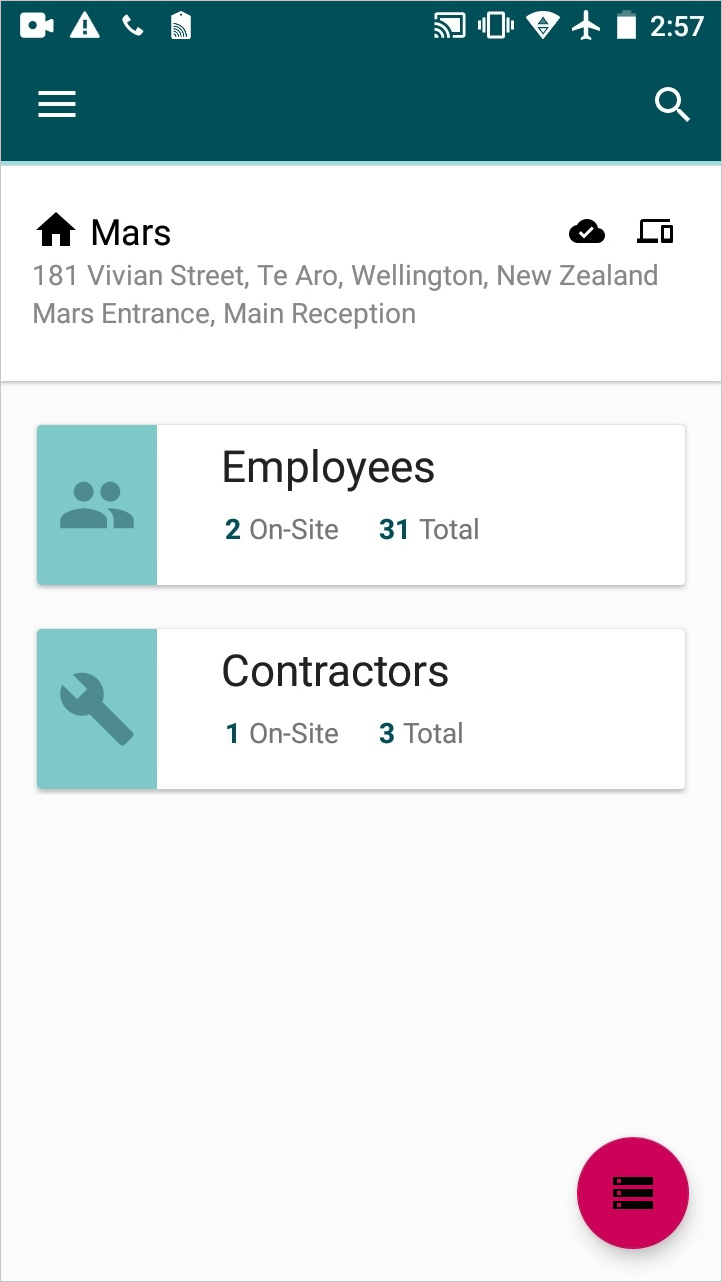Screen dimensions: 722x1282
Task: Open the Contractors card
Action: click(x=361, y=709)
